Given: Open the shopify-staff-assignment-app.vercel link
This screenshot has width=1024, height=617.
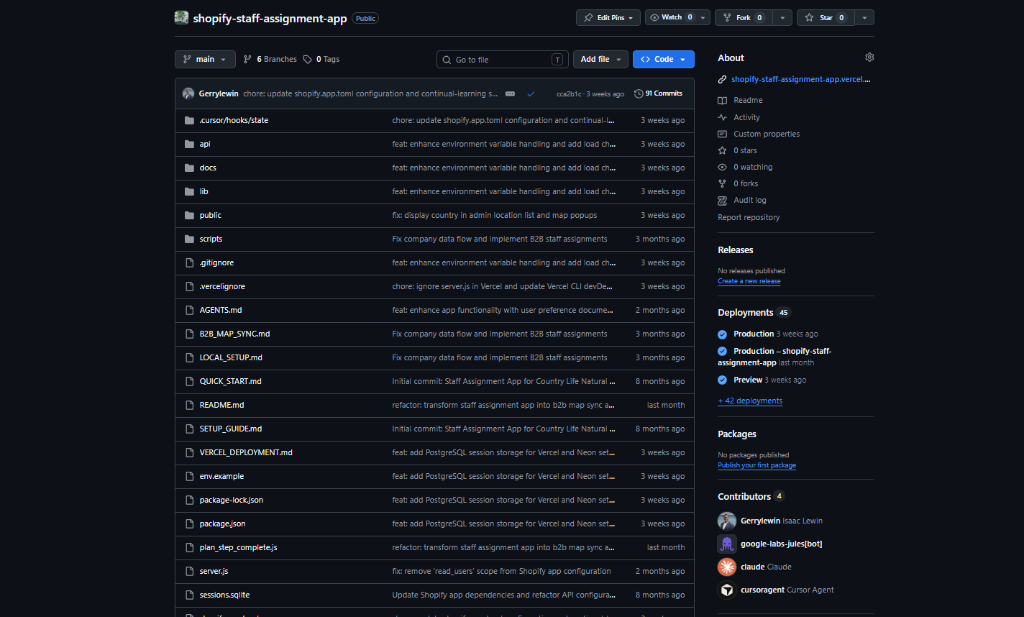Looking at the screenshot, I should [801, 79].
